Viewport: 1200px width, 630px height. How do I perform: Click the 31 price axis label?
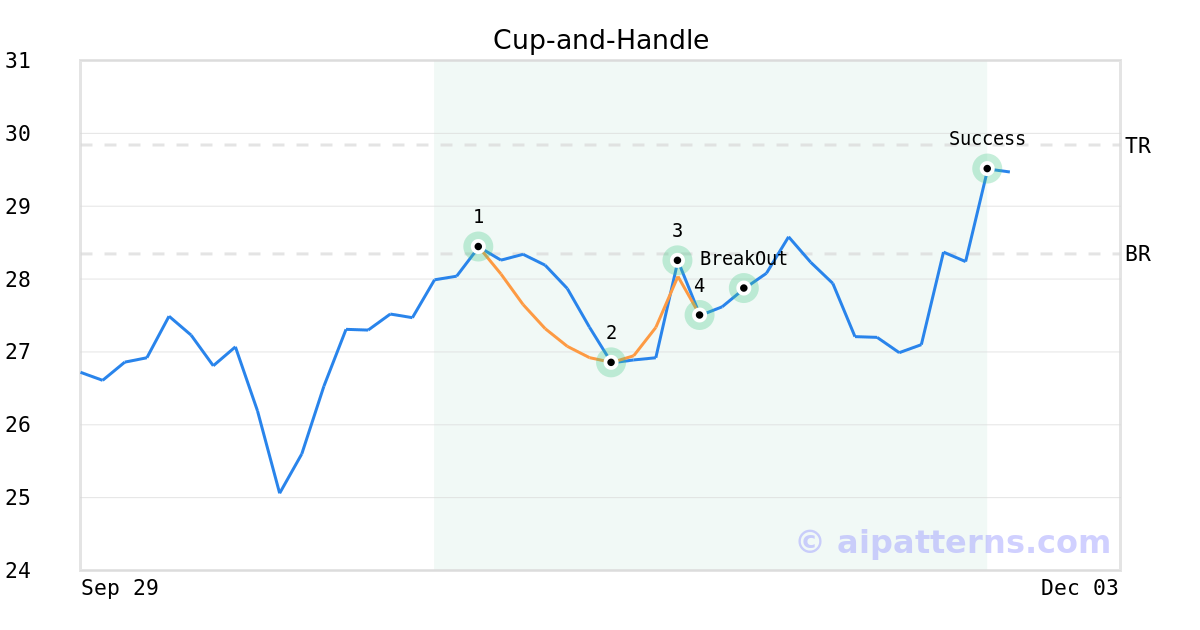tap(18, 61)
